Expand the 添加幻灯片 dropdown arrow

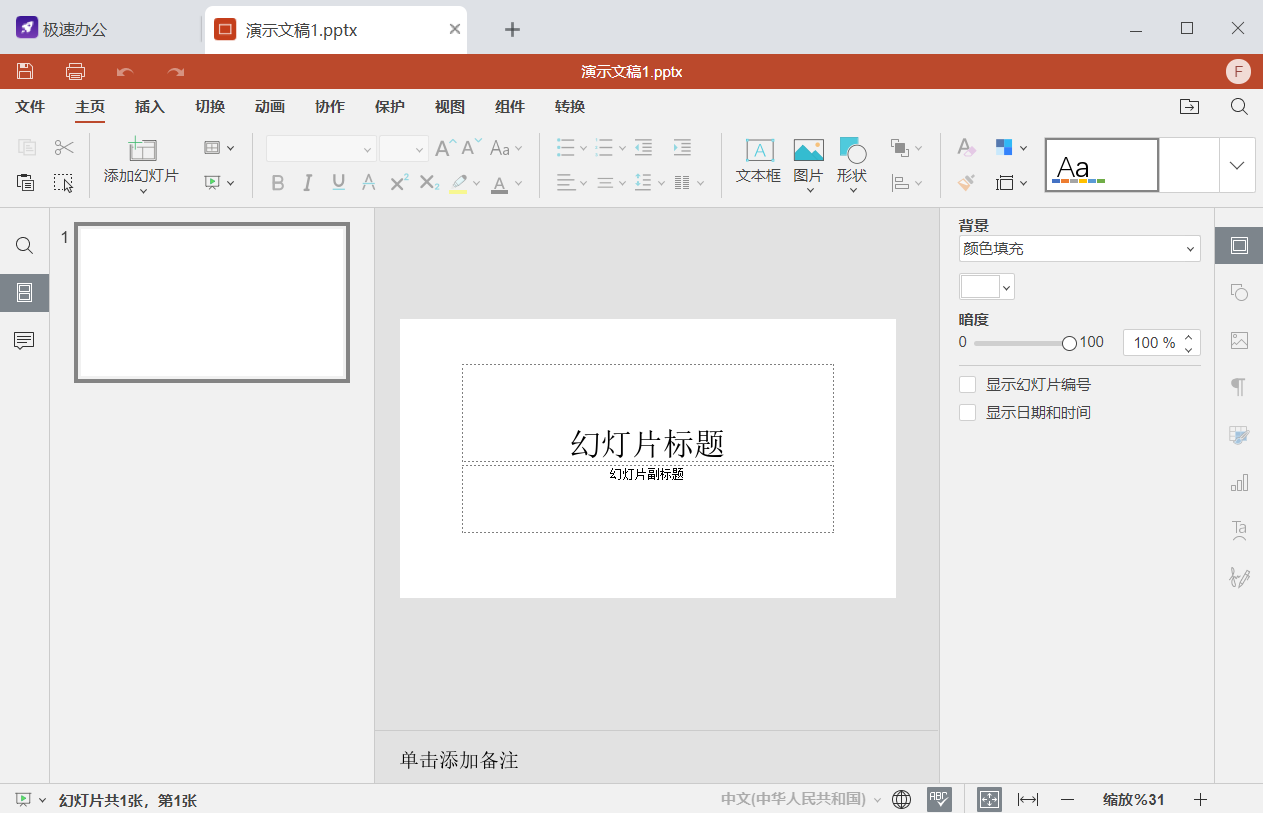[x=142, y=192]
